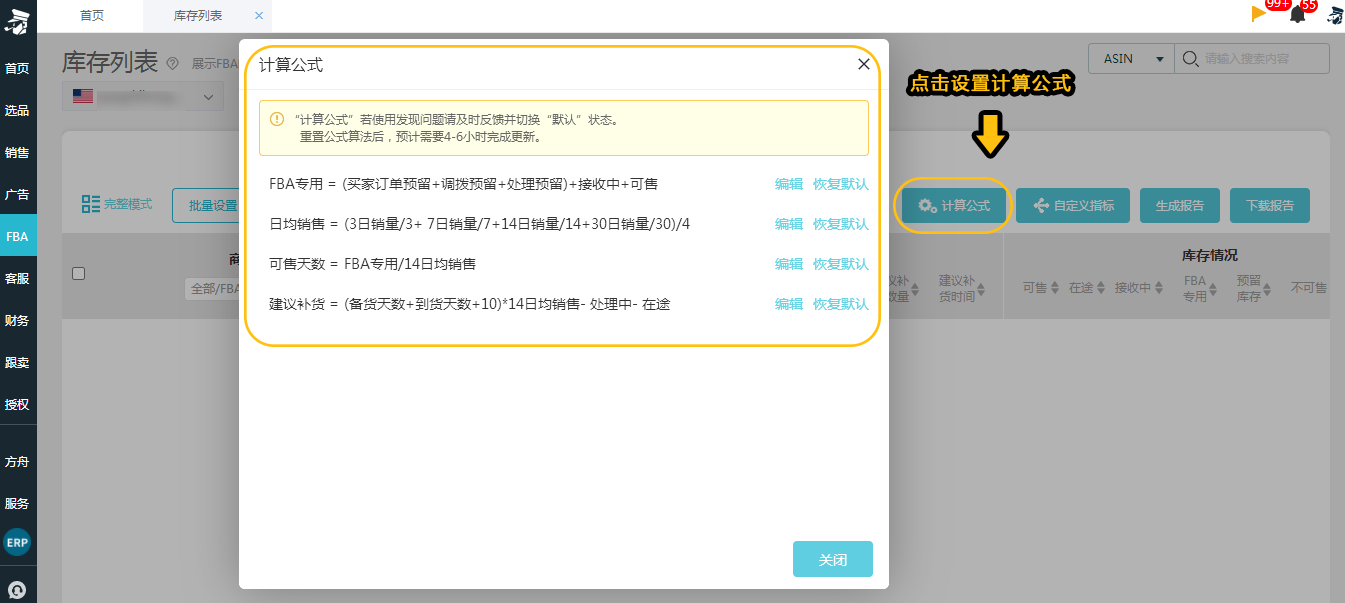Click the help icon beside 库存列表 title
Viewport: 1345px width, 603px height.
[x=172, y=63]
